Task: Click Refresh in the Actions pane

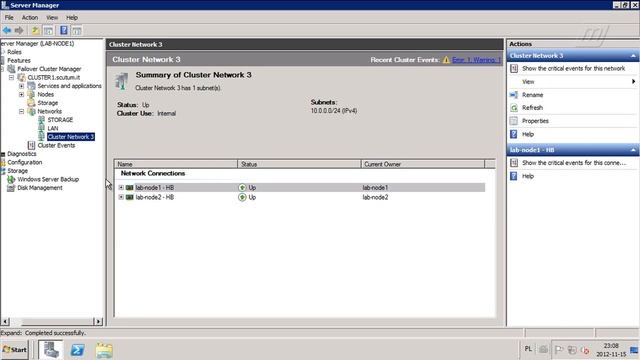Action: click(x=532, y=108)
